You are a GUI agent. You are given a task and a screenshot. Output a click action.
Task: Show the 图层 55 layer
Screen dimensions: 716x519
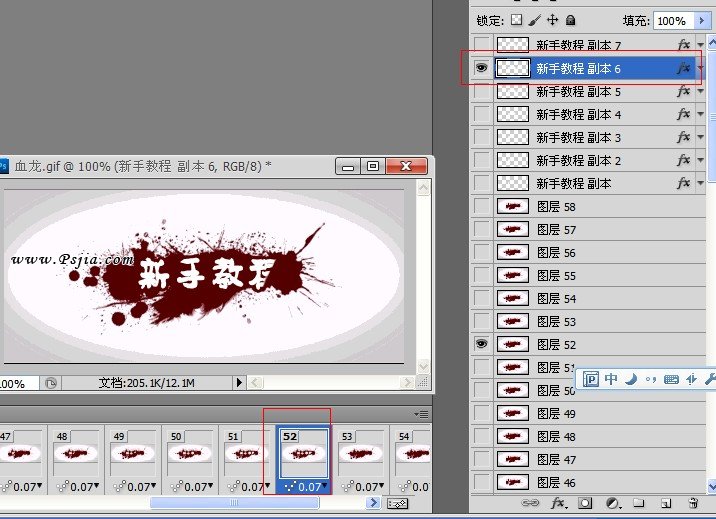481,275
